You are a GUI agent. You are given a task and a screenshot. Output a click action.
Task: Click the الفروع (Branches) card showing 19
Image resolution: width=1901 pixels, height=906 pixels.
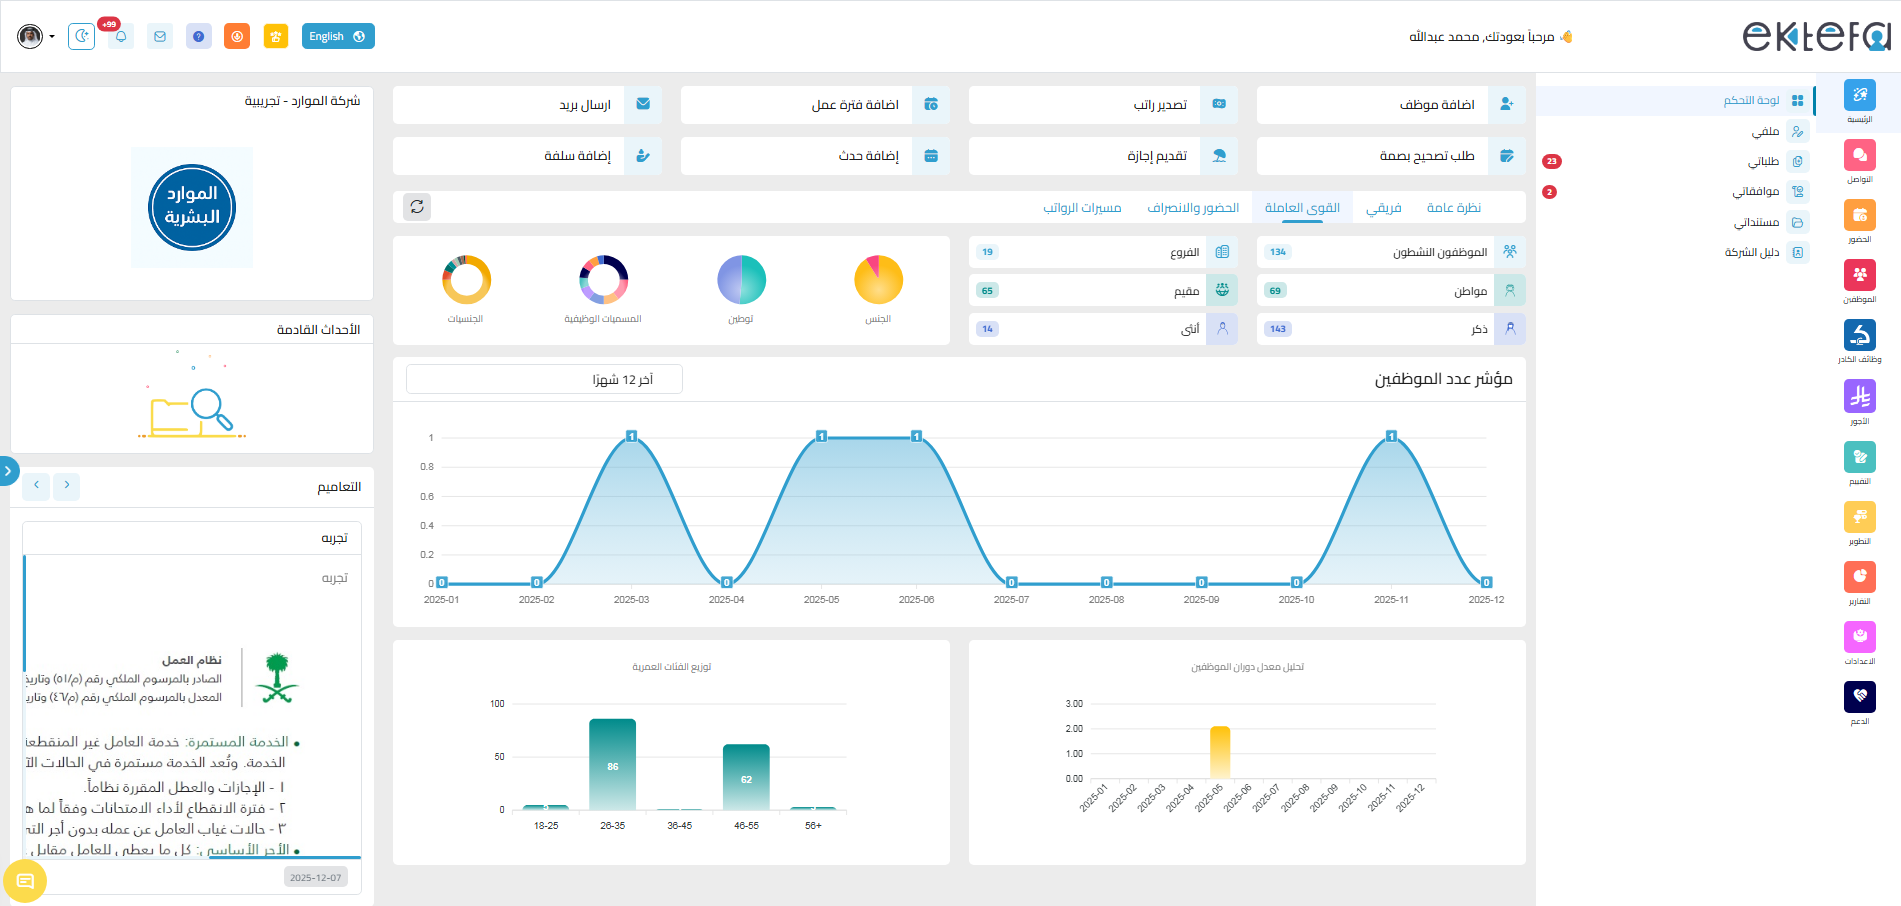point(1103,252)
